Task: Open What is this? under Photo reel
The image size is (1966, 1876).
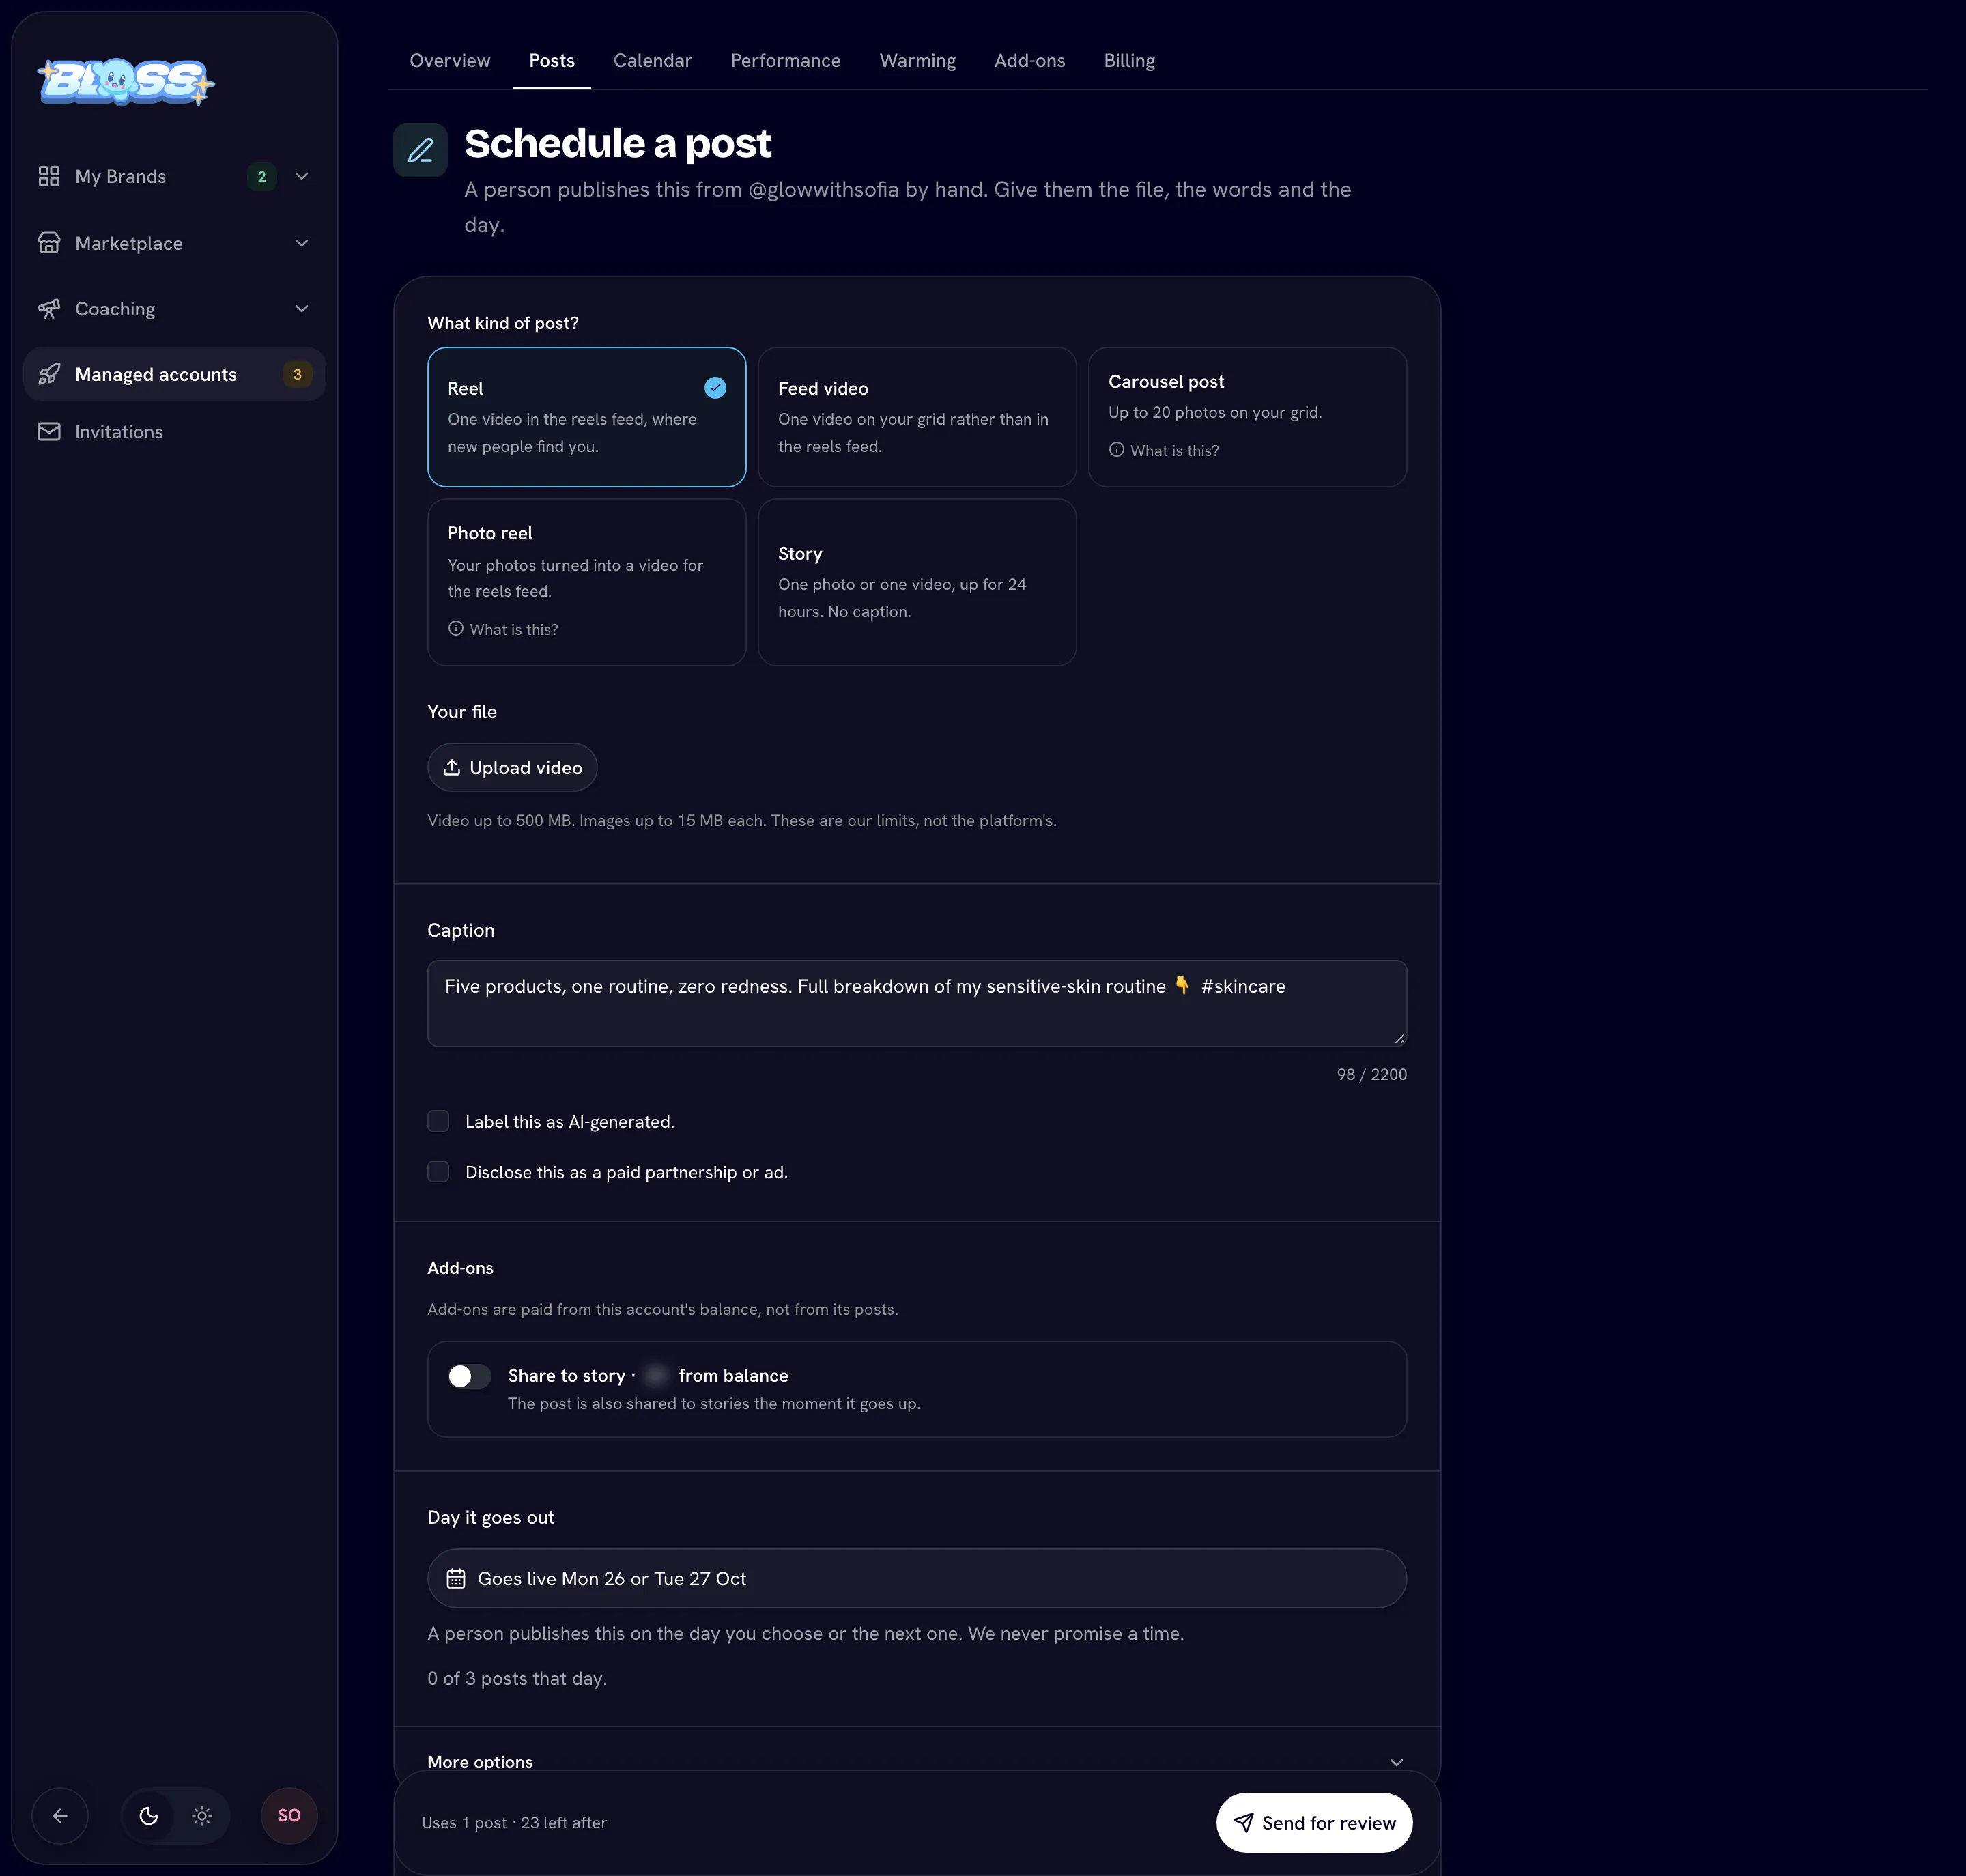Action: pyautogui.click(x=503, y=630)
